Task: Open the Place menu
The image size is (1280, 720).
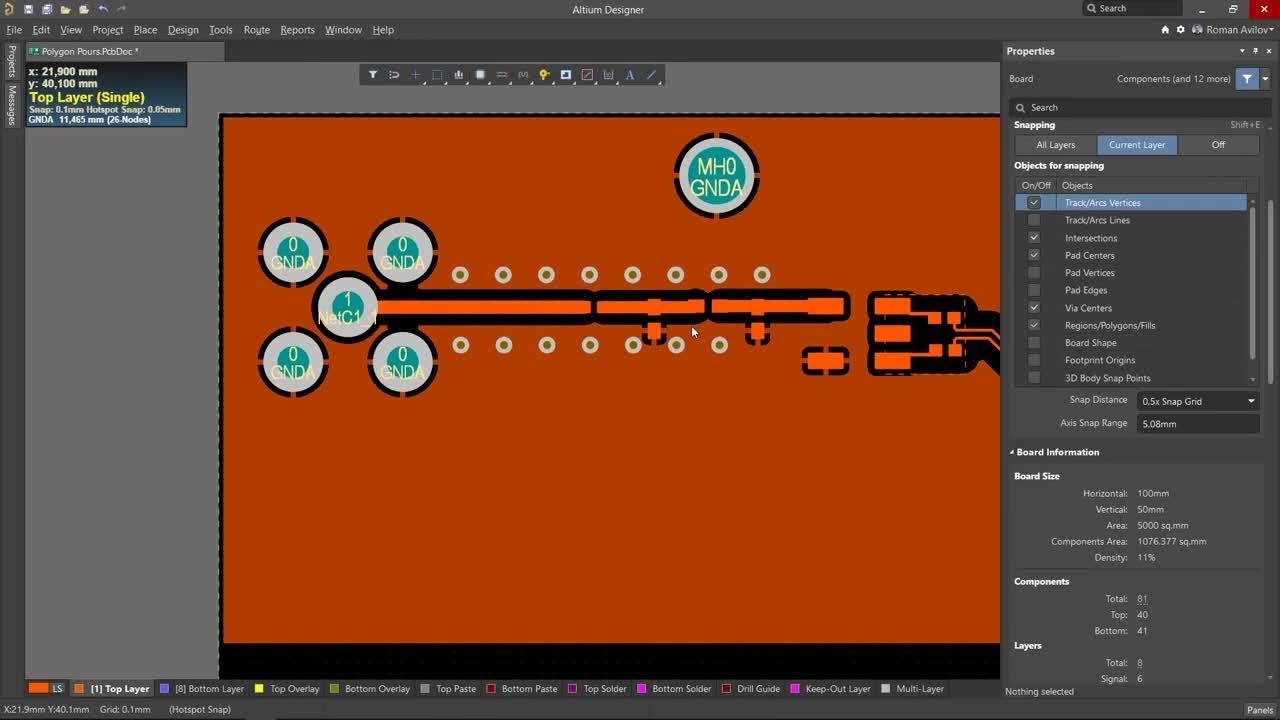Action: point(145,30)
